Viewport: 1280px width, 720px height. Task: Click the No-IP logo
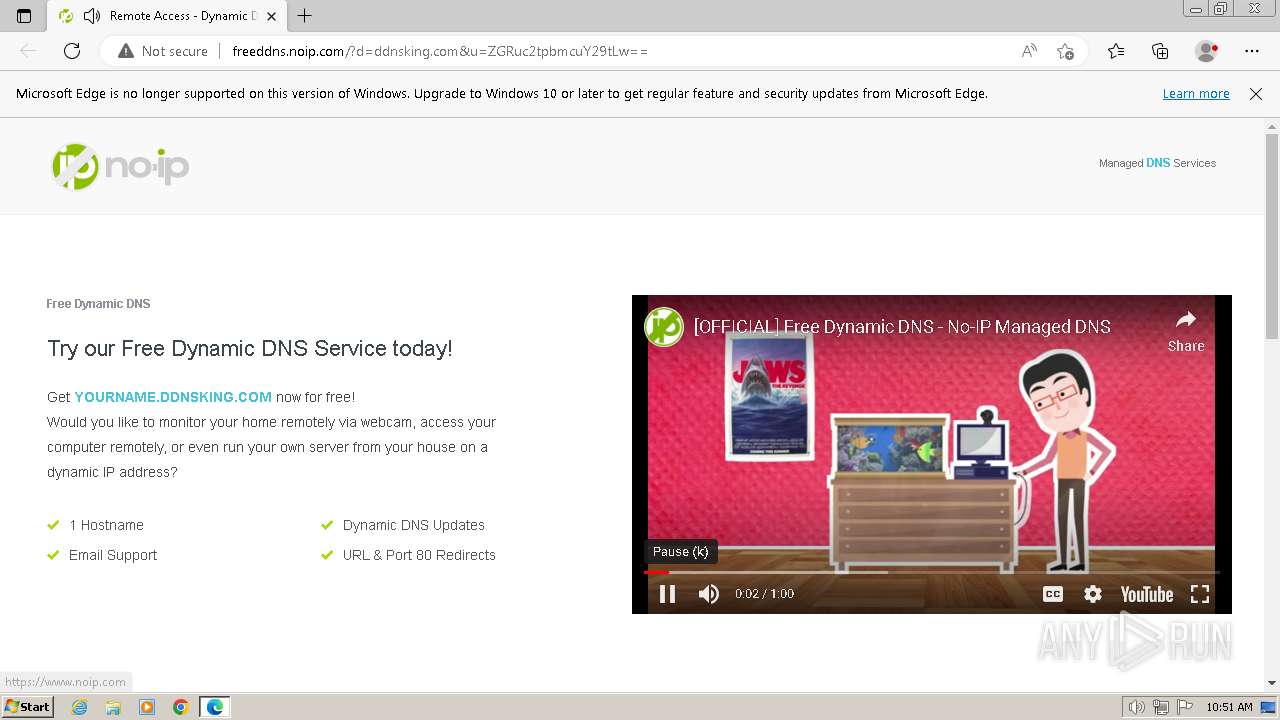point(120,166)
